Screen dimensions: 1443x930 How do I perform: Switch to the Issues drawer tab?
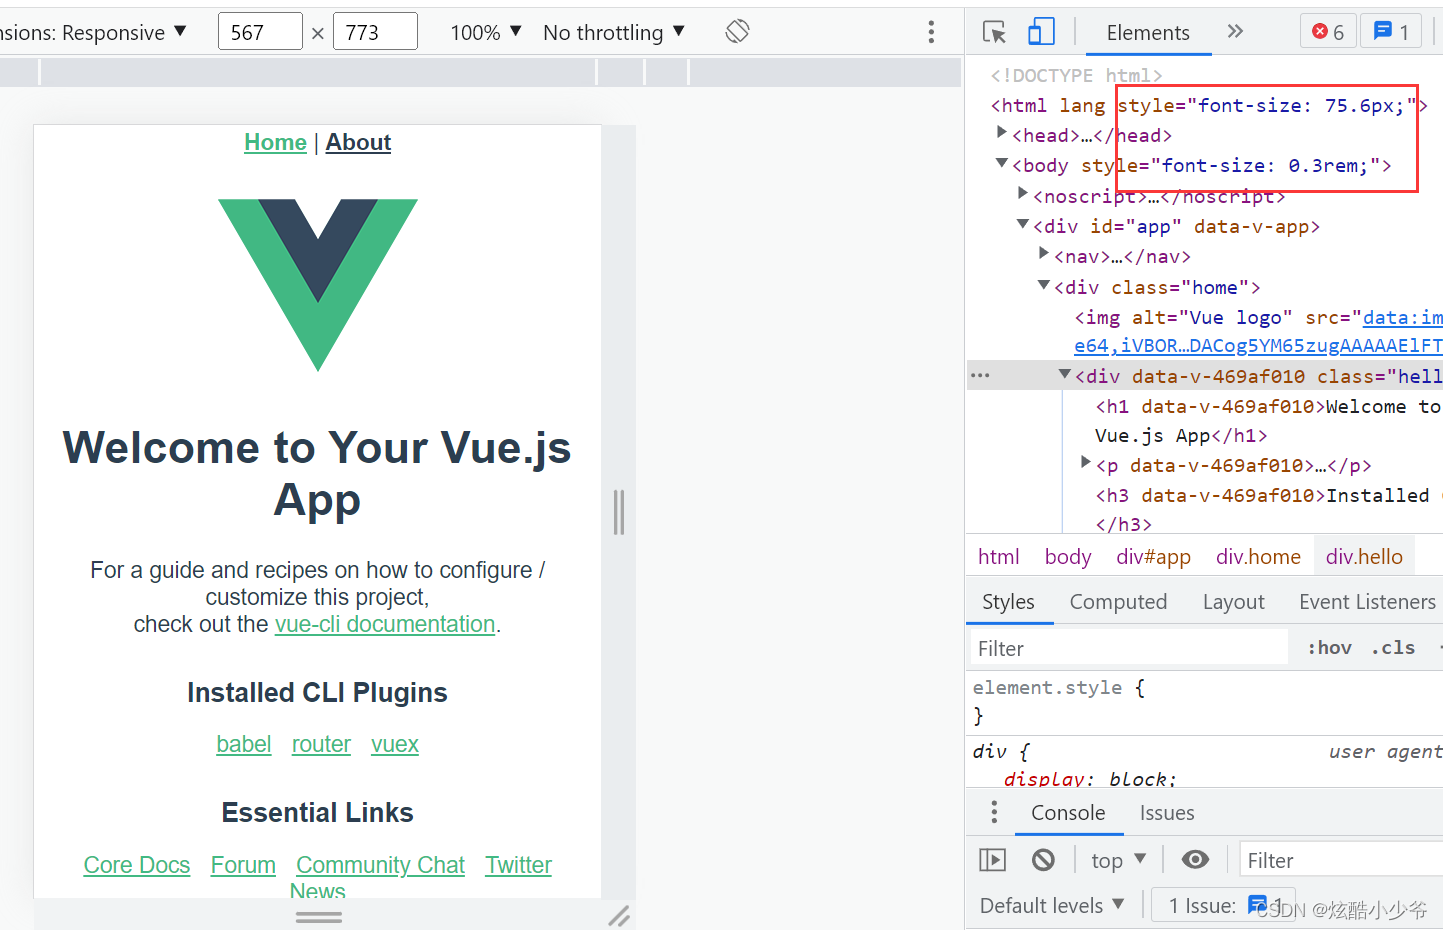1167,812
